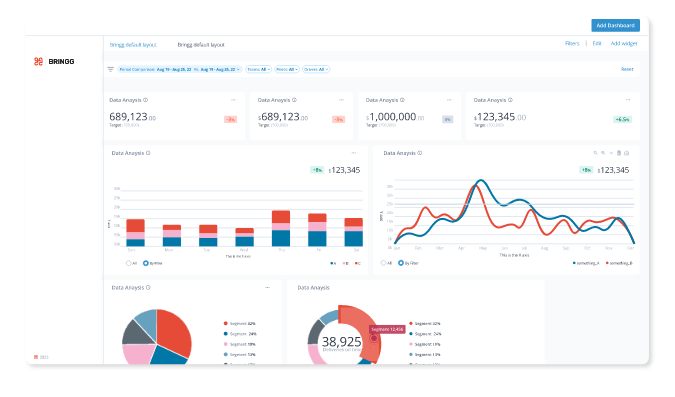
Task: Select By Filter radio under line chart
Action: [x=401, y=263]
